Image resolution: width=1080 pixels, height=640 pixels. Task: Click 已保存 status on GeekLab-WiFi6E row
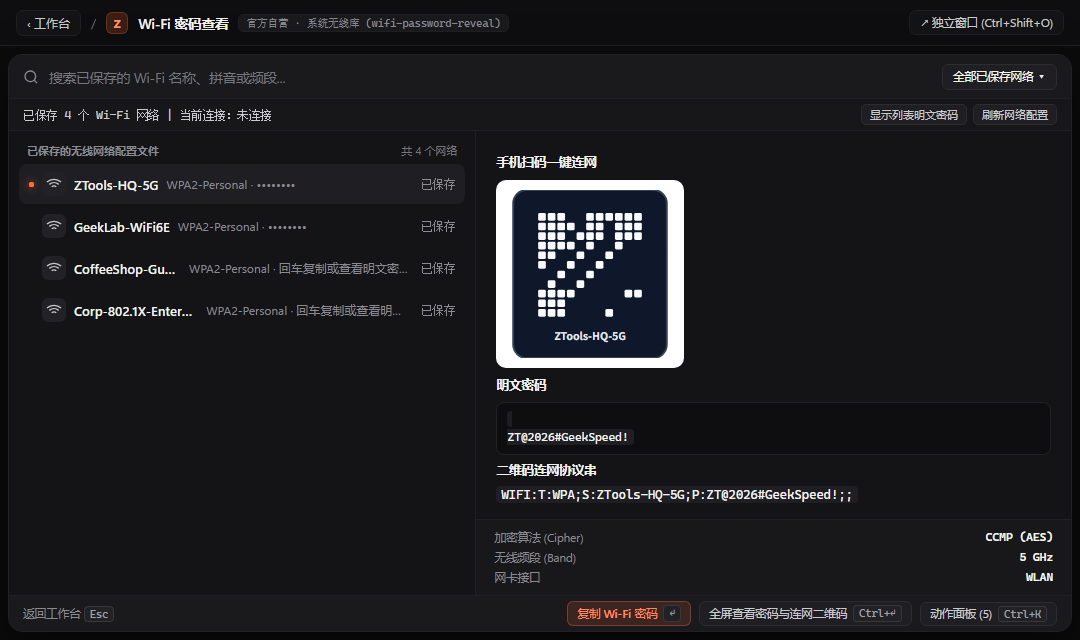[438, 226]
